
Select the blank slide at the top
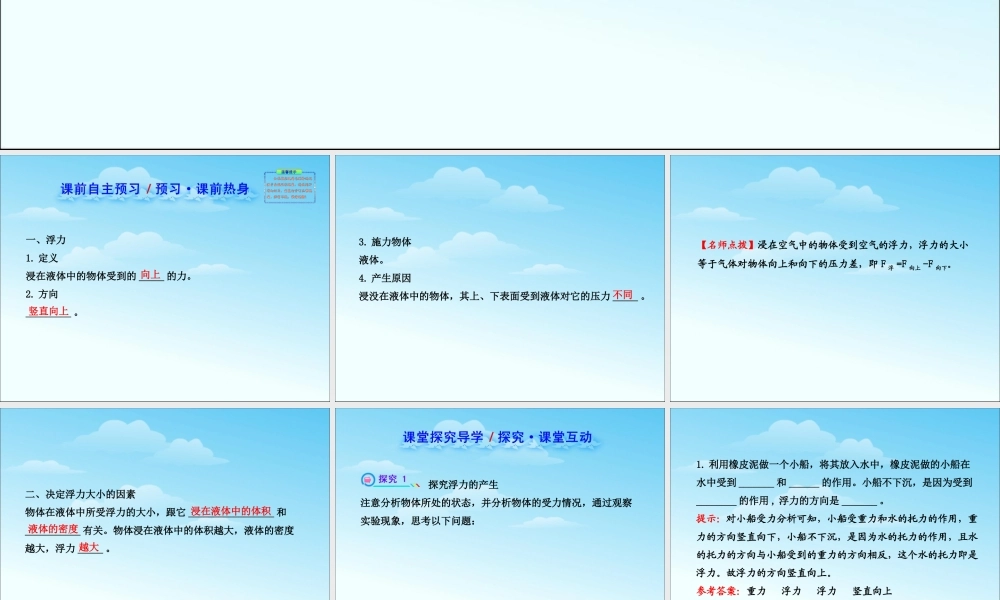pyautogui.click(x=500, y=74)
